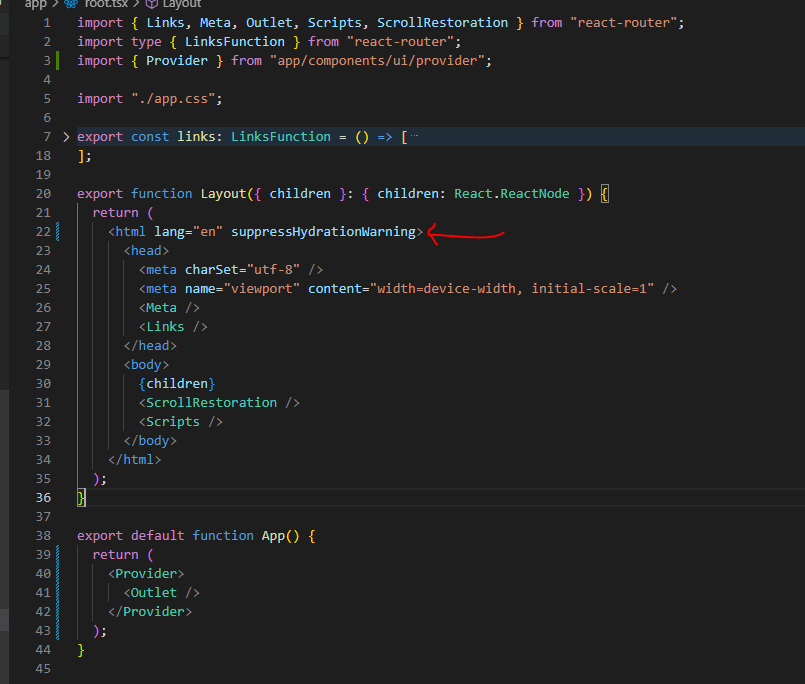Click the "./app.css" import string
The image size is (805, 684).
173,99
